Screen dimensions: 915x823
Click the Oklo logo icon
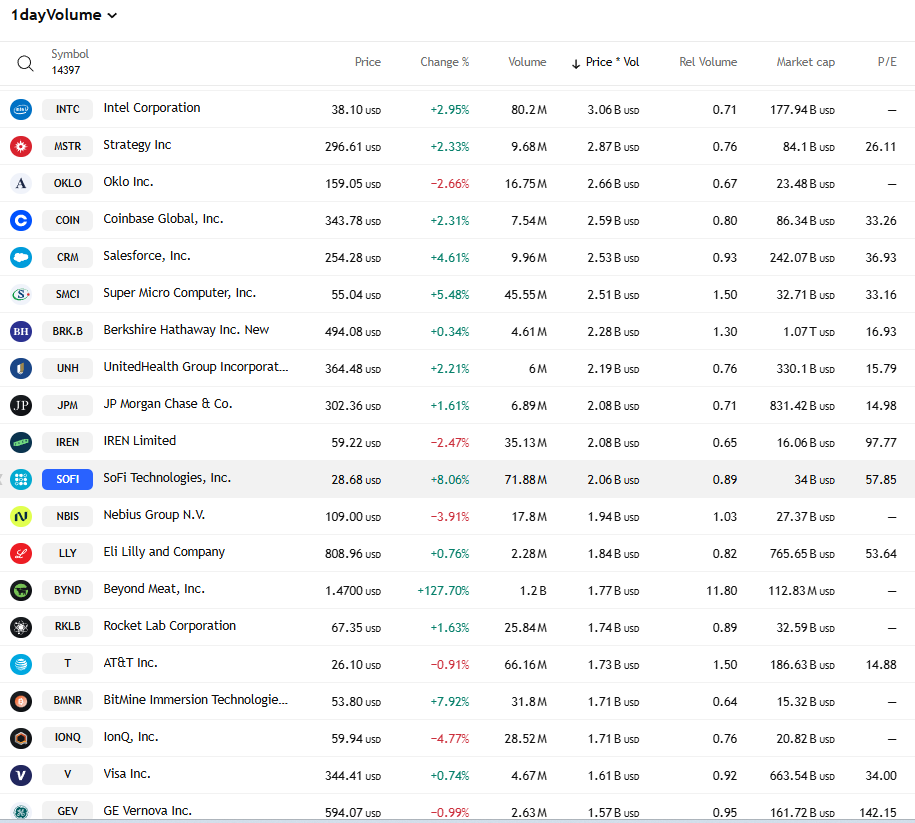coord(21,183)
